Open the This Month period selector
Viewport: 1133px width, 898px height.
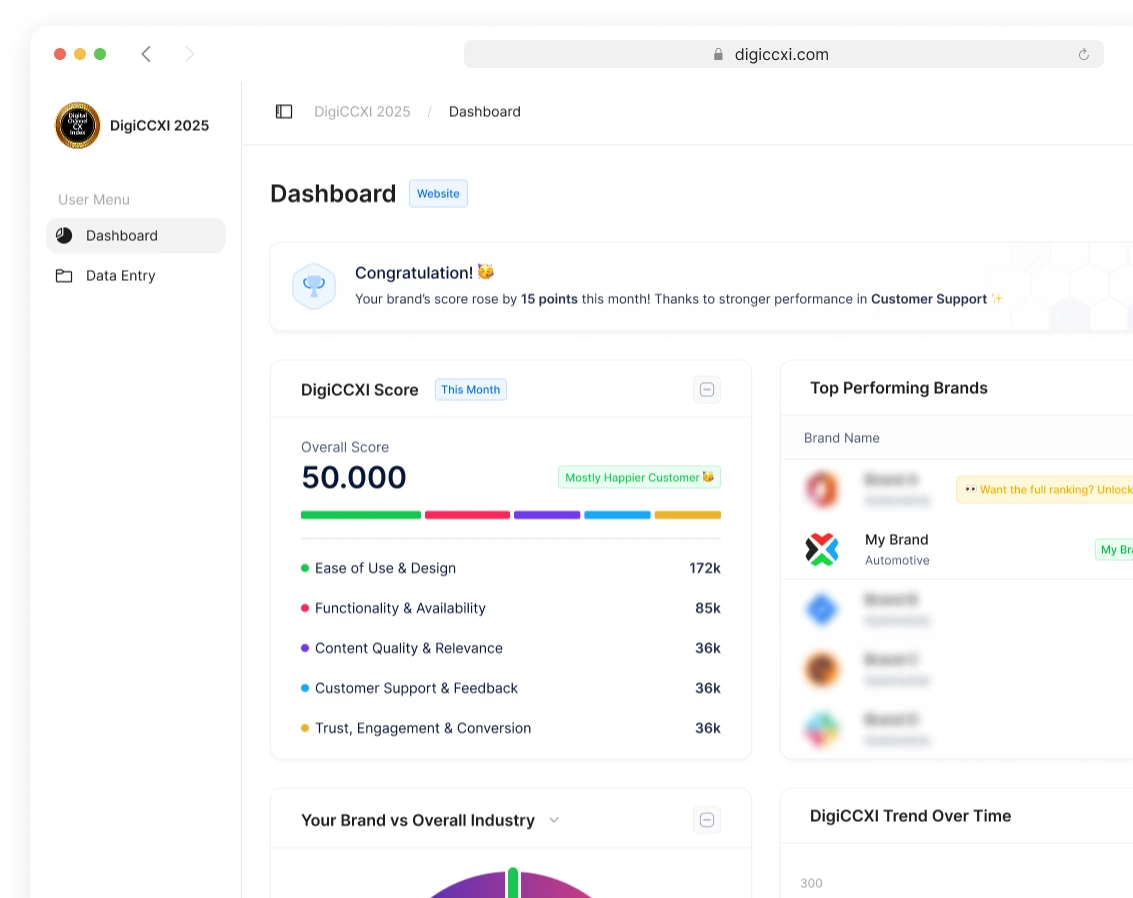click(x=470, y=389)
